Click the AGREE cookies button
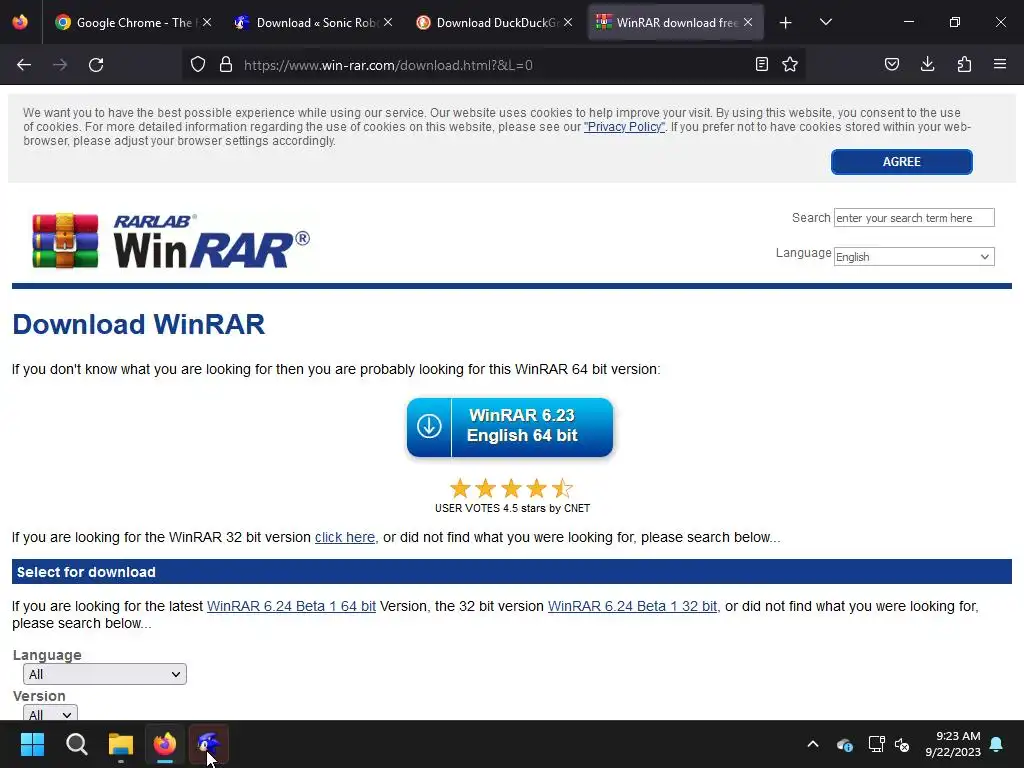The image size is (1024, 768). click(x=901, y=162)
